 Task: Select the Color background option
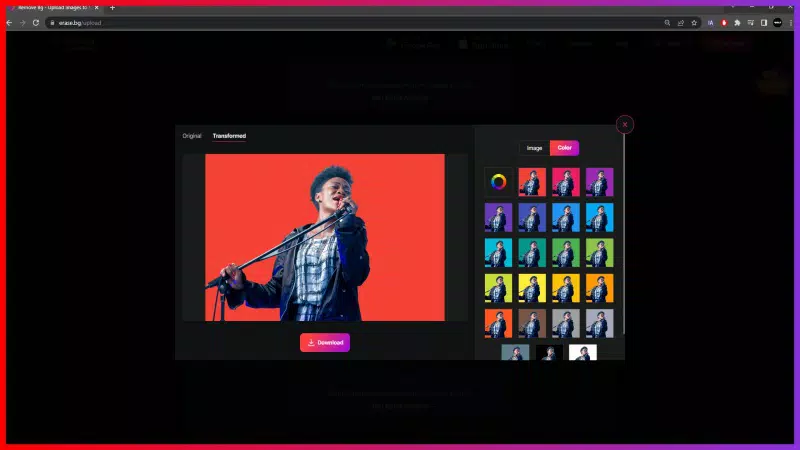coord(564,148)
